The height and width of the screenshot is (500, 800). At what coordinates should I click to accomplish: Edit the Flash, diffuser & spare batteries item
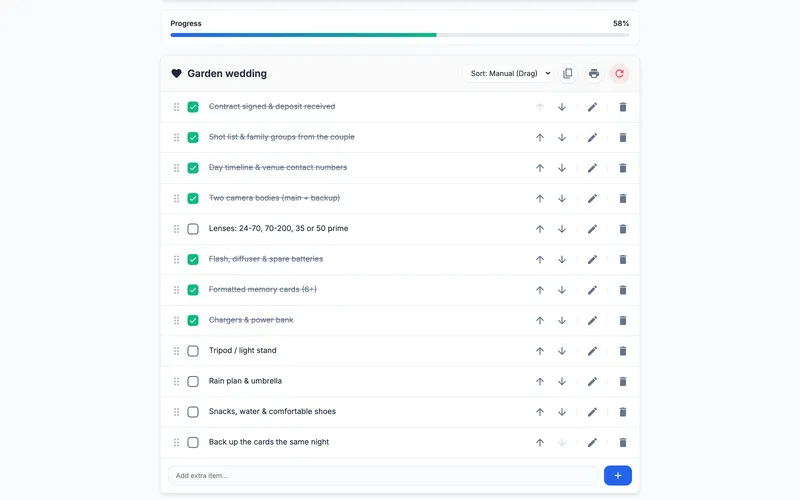pyautogui.click(x=592, y=259)
